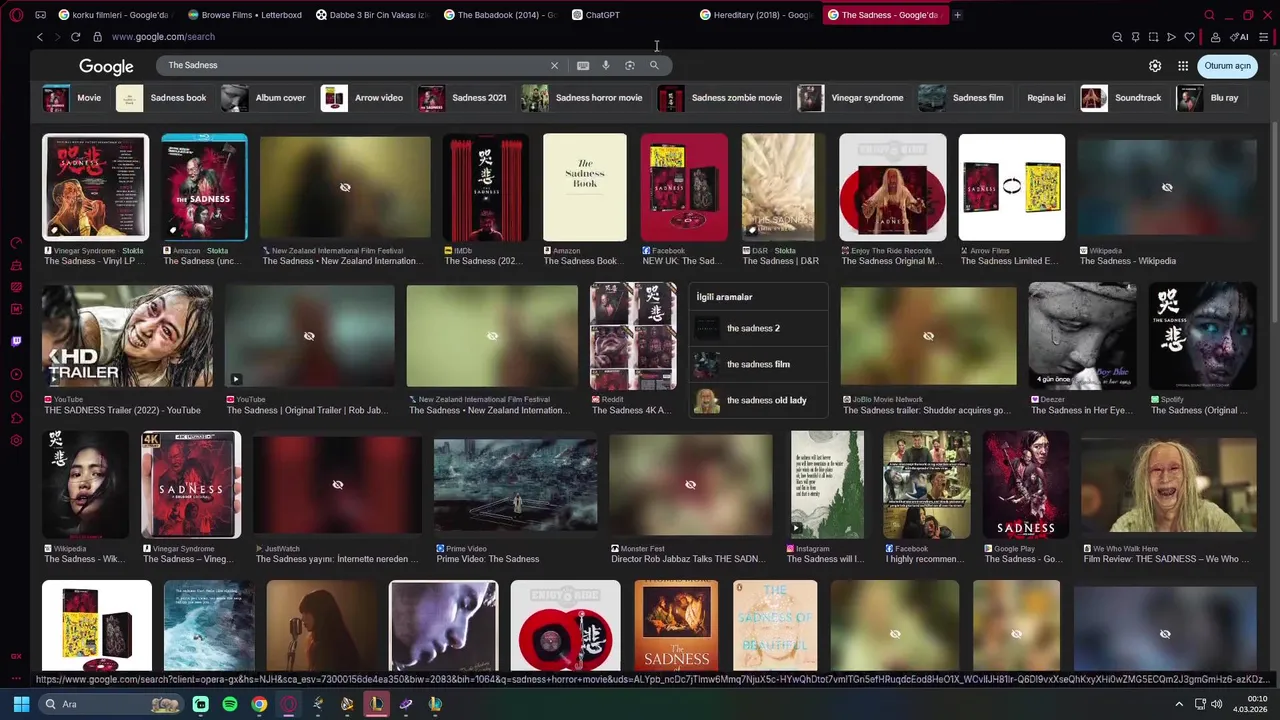
Task: Filter results by Sadness book chip
Action: click(162, 98)
